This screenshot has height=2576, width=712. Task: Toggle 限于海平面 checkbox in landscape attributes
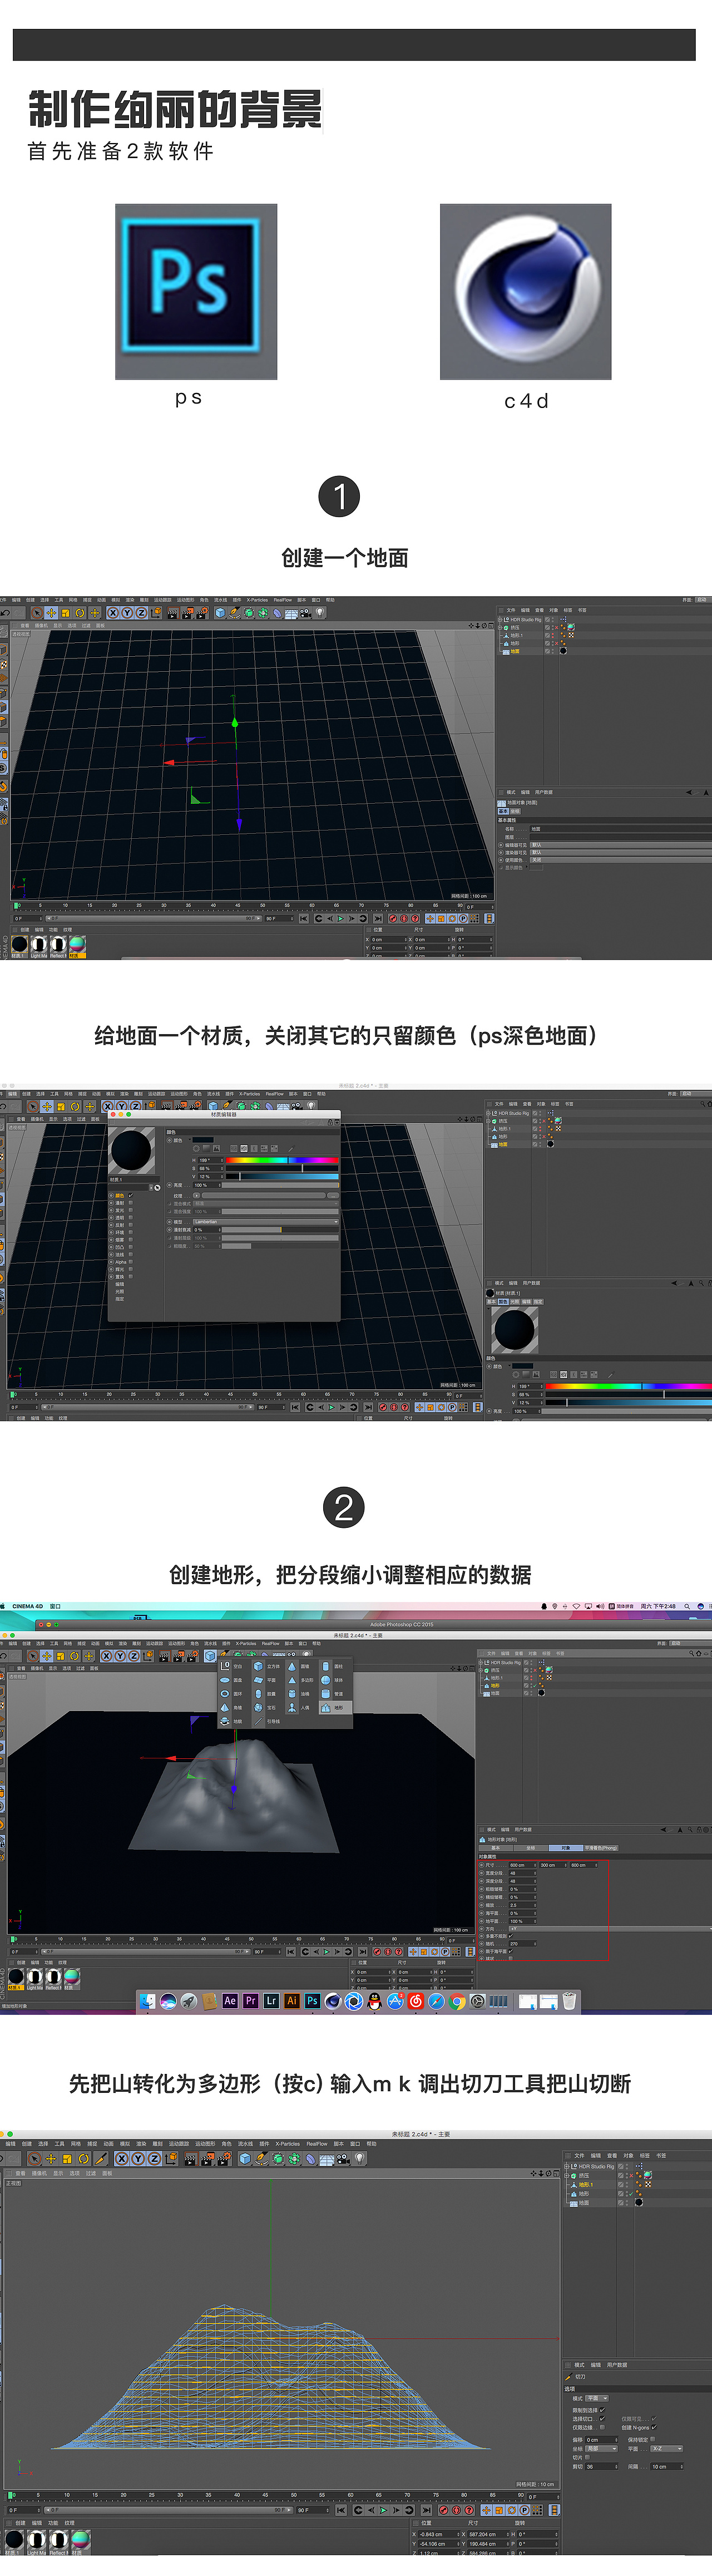pos(511,1951)
